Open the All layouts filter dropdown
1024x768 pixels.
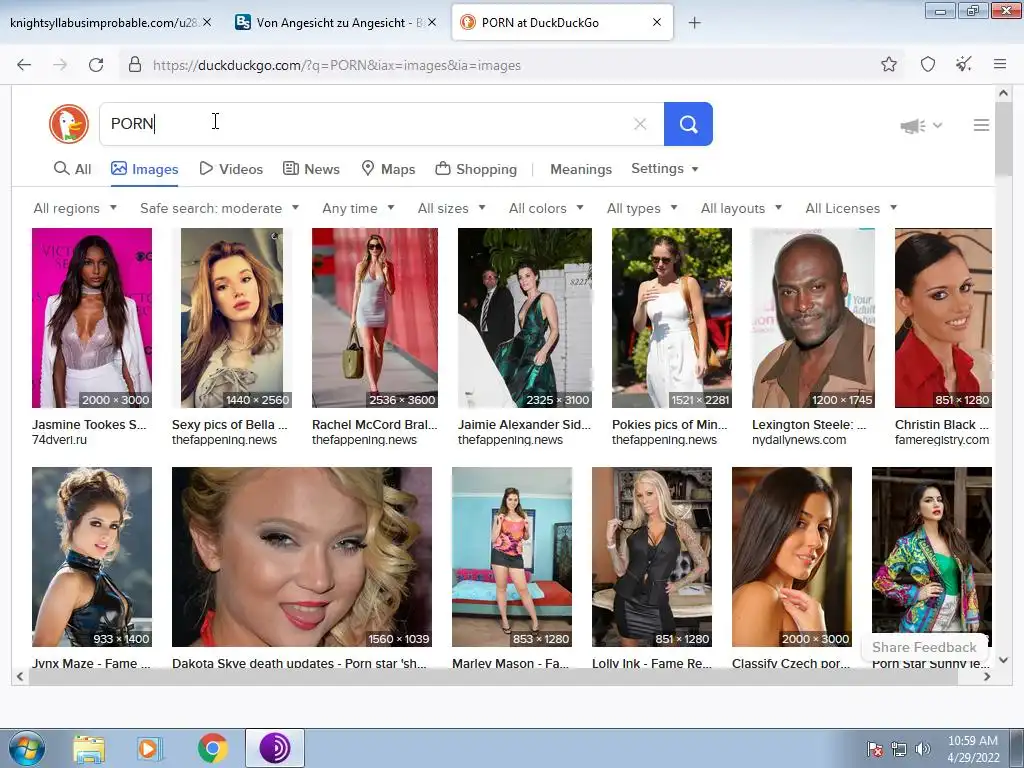[741, 208]
